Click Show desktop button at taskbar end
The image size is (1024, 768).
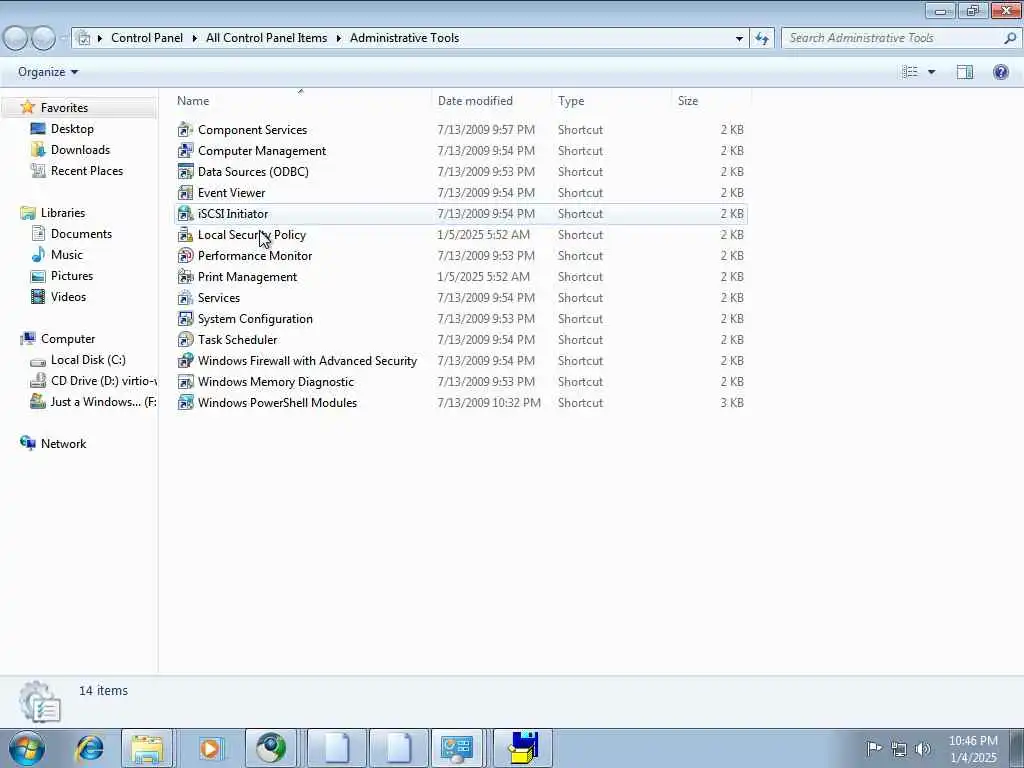click(x=1017, y=748)
